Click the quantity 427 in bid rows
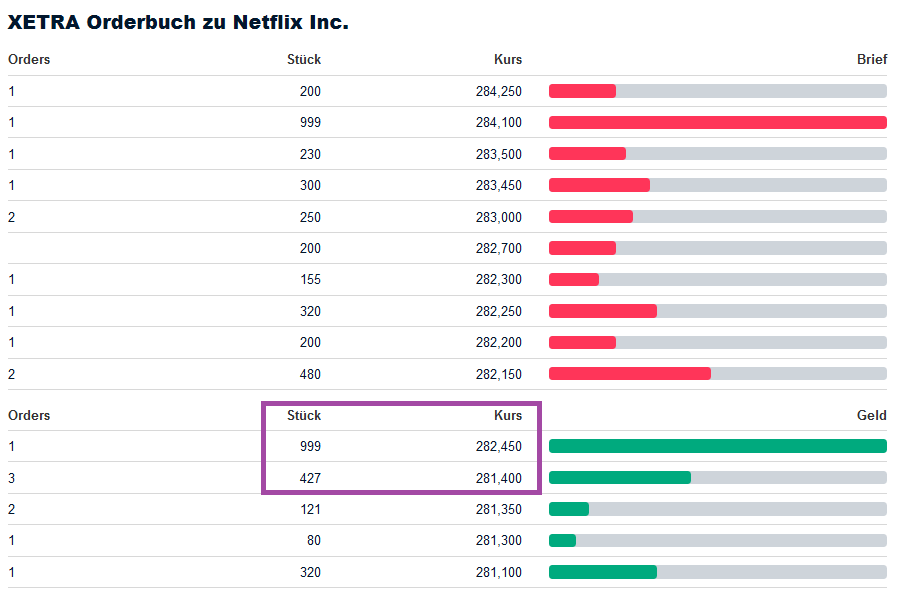 click(310, 478)
